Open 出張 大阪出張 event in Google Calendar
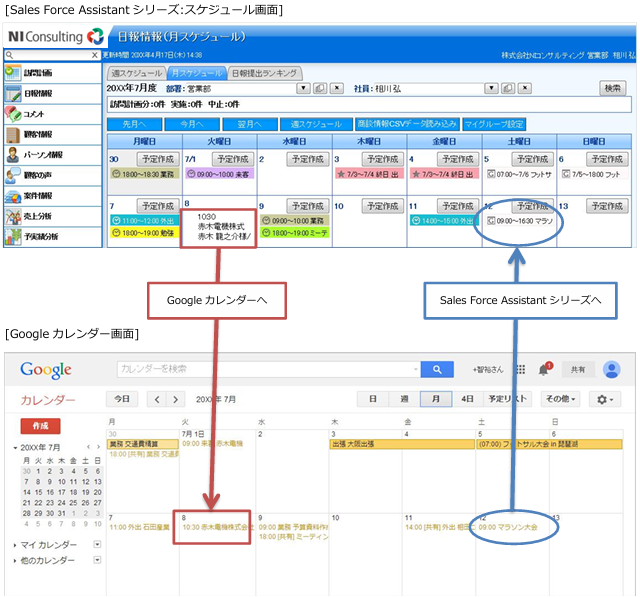 [402, 444]
